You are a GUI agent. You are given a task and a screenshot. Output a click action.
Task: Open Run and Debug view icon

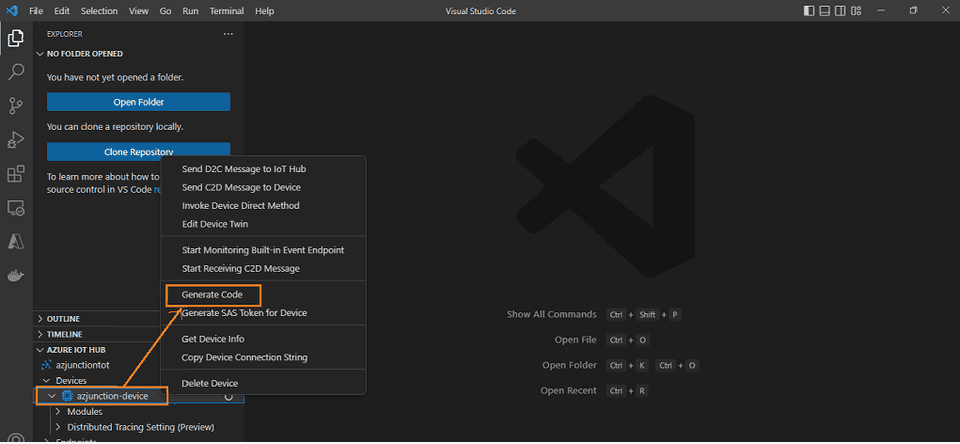(16, 140)
